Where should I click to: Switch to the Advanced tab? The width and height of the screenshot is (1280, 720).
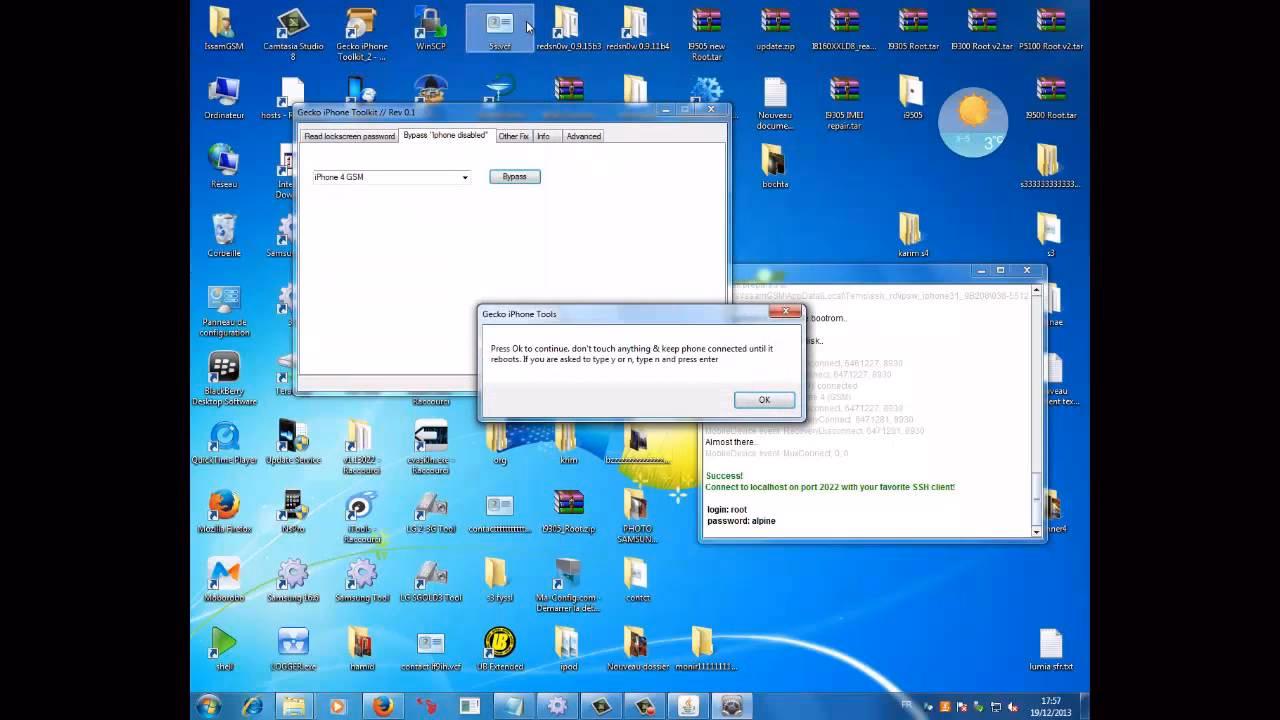[583, 136]
